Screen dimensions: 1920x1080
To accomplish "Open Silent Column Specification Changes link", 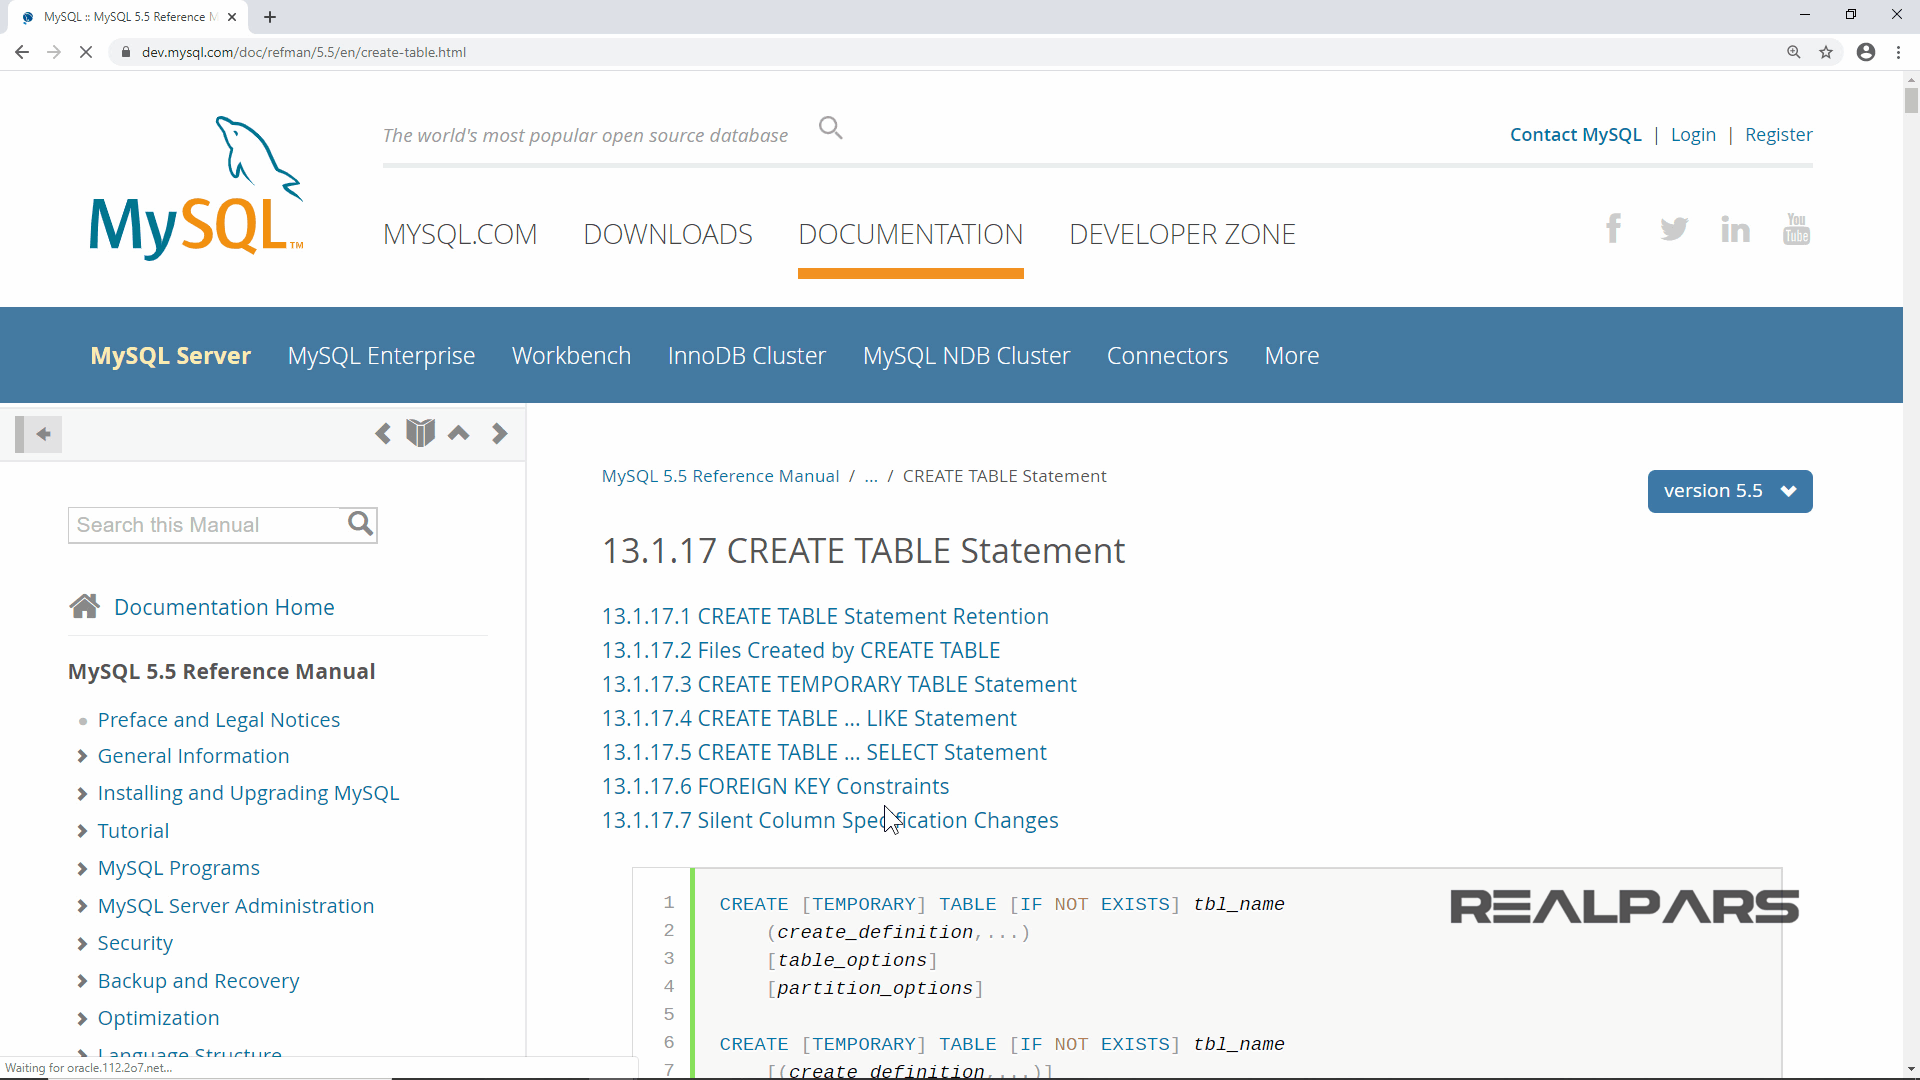I will point(830,821).
